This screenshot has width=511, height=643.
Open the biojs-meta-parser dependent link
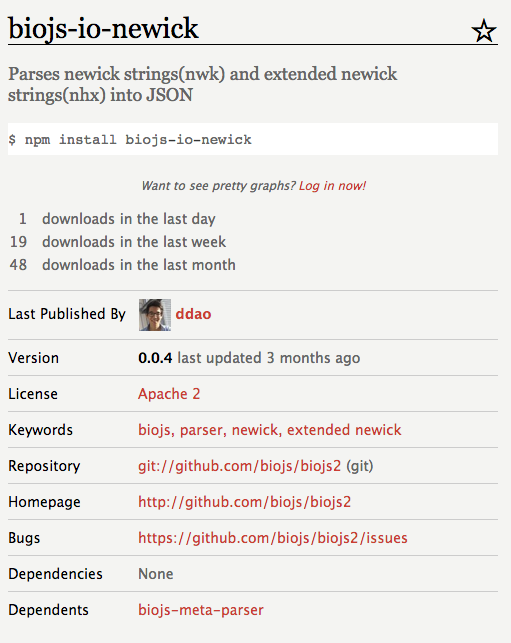pos(201,610)
